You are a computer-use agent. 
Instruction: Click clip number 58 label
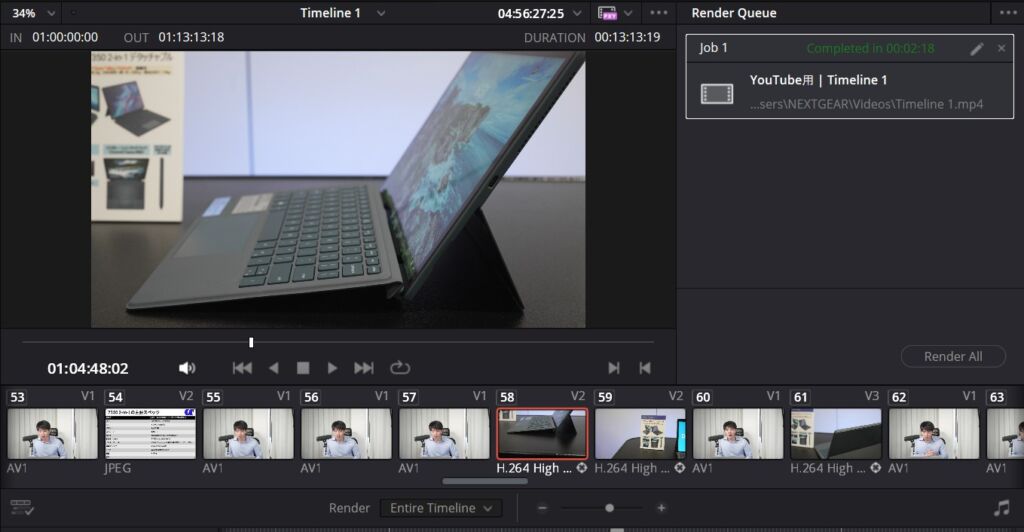click(x=507, y=397)
